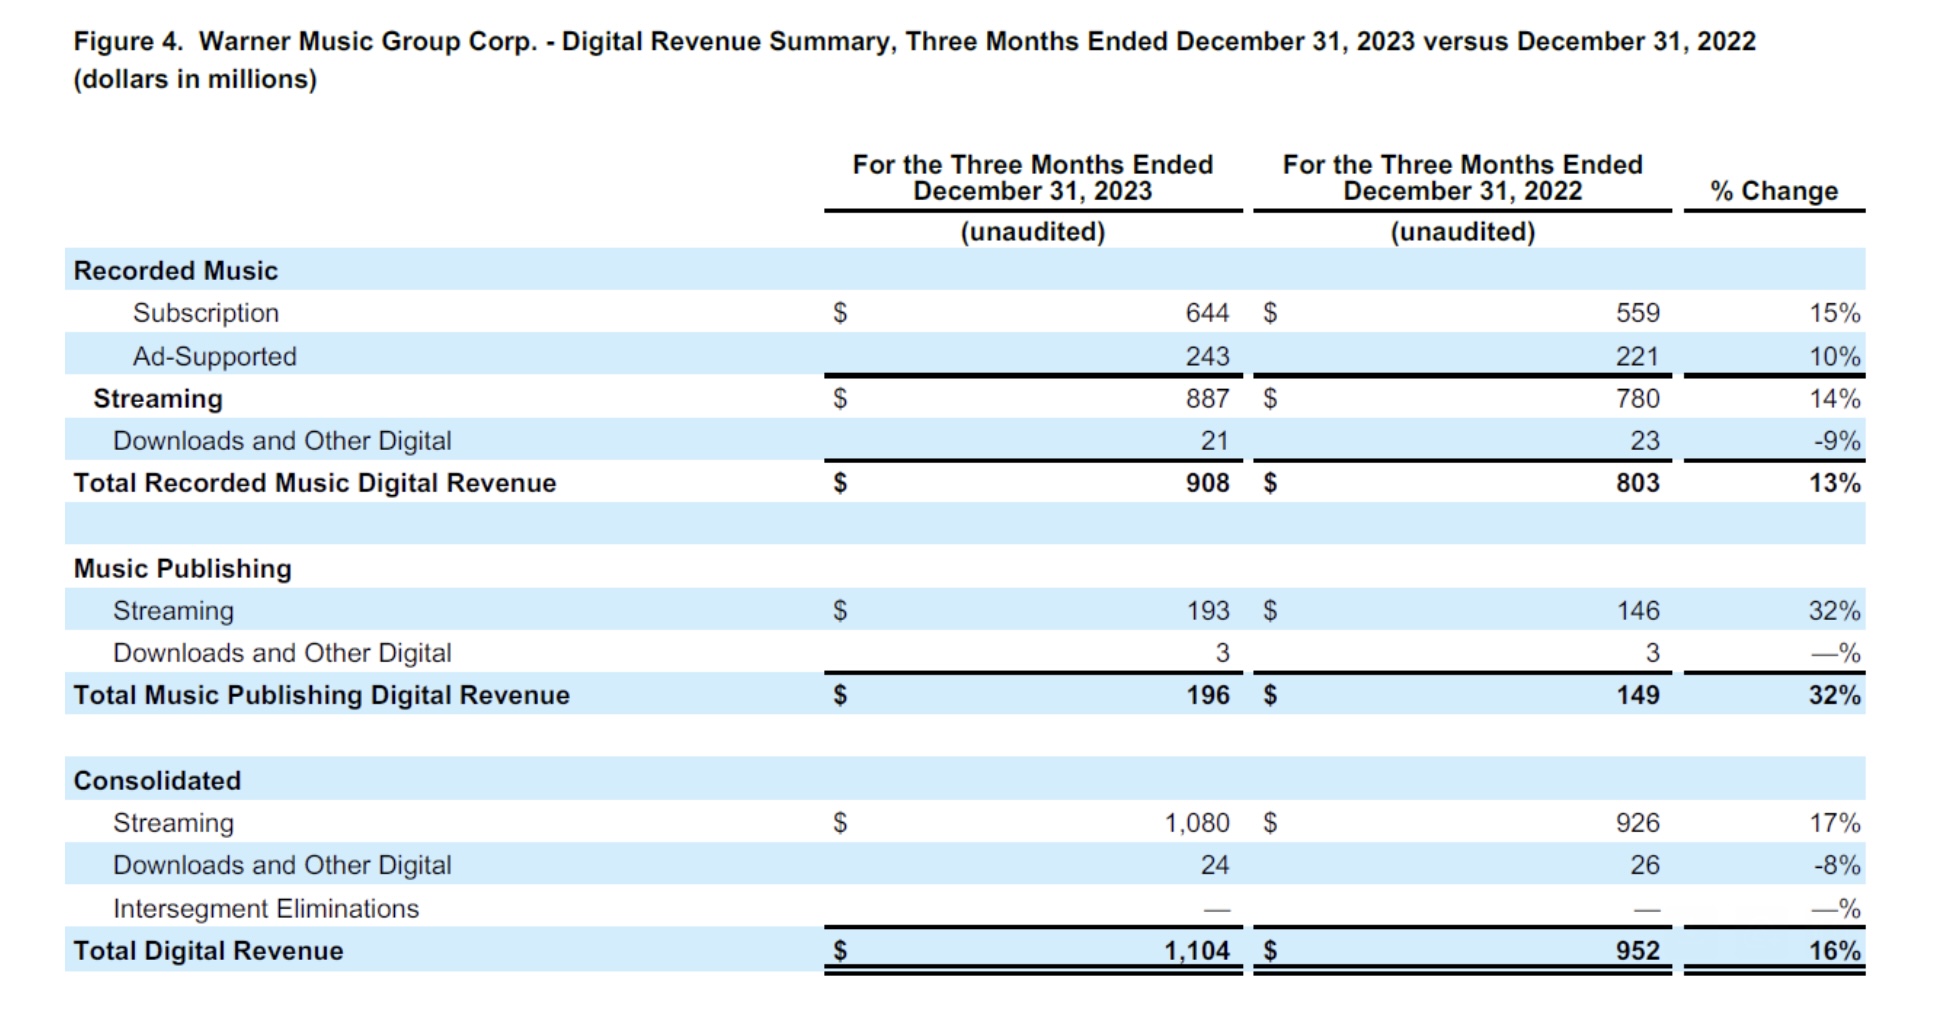The image size is (1940, 1026).
Task: Click the Consolidated downloads value 24
Action: 1215,865
